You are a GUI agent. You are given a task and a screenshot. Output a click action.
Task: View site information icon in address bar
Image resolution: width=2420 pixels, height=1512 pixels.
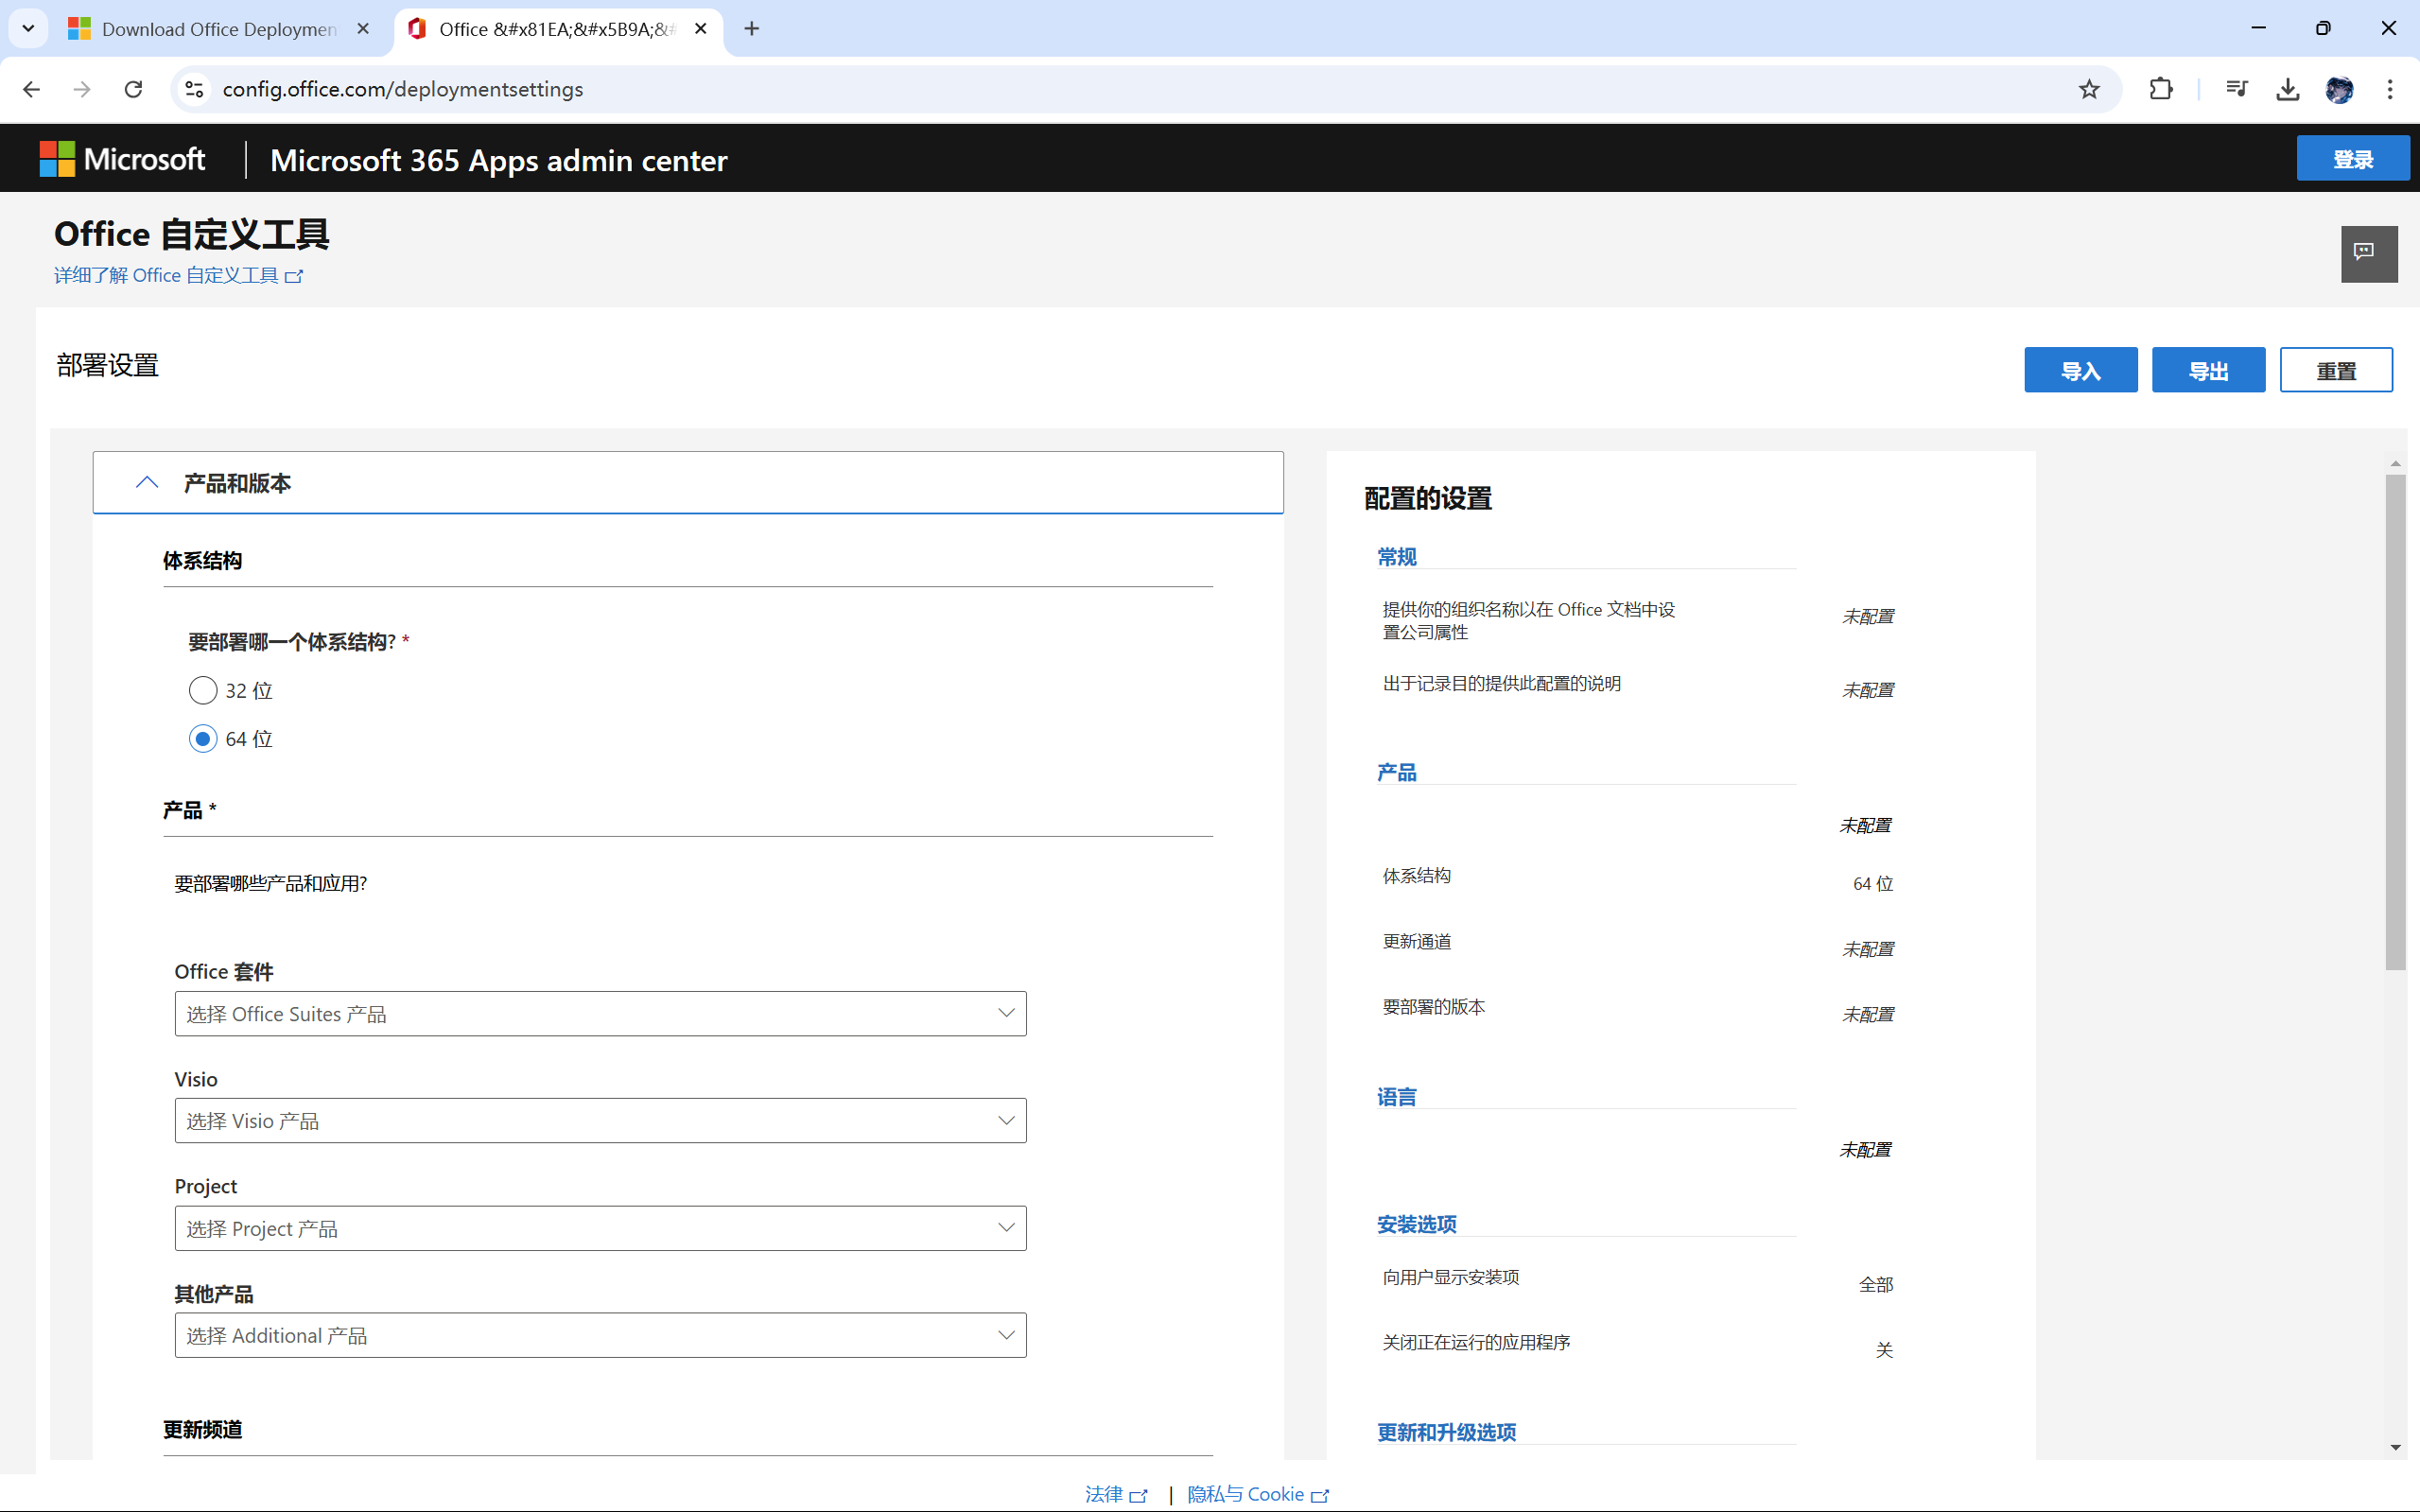[x=195, y=89]
